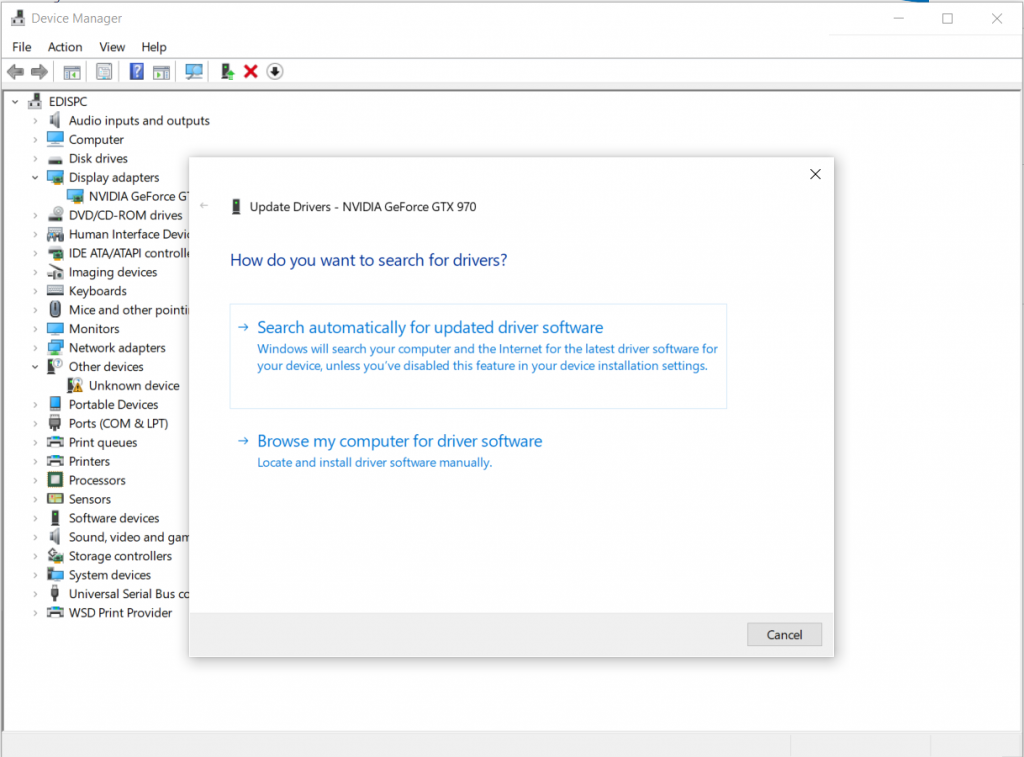Image resolution: width=1024 pixels, height=757 pixels.
Task: Click the Imaging devices icon
Action: (56, 272)
